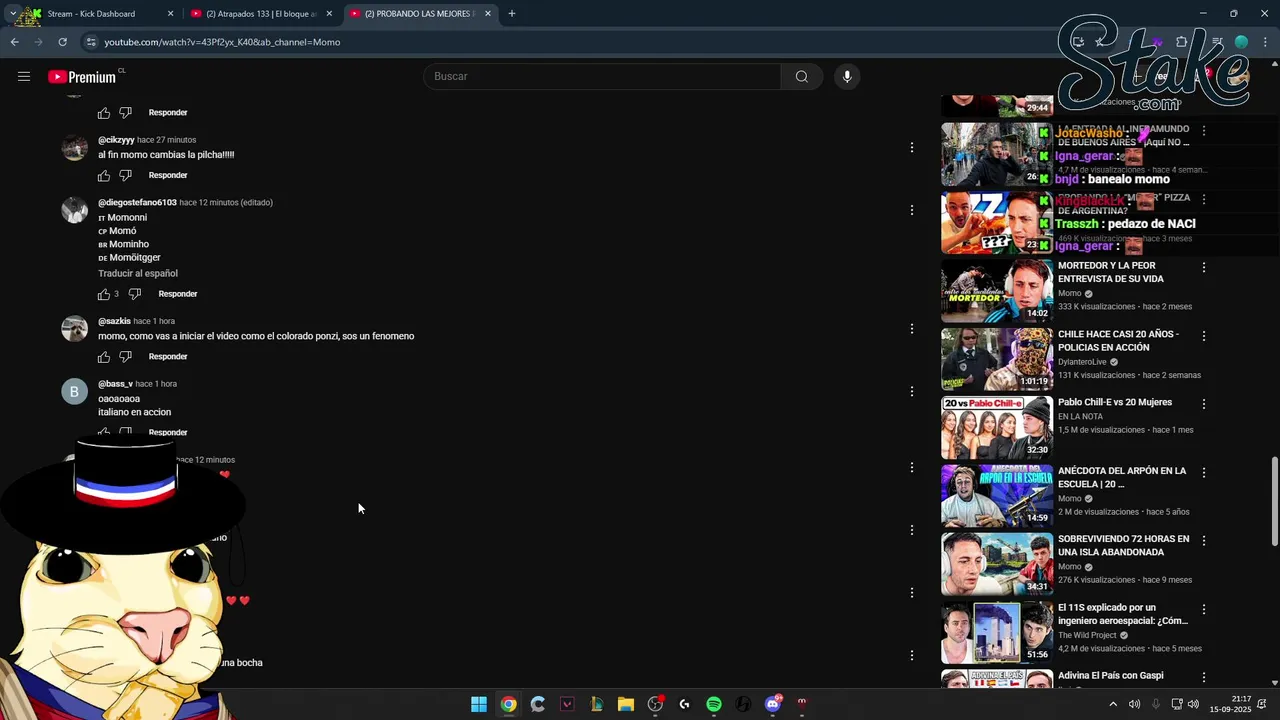Like the topmost partially visible comment
1280x720 pixels.
(104, 113)
